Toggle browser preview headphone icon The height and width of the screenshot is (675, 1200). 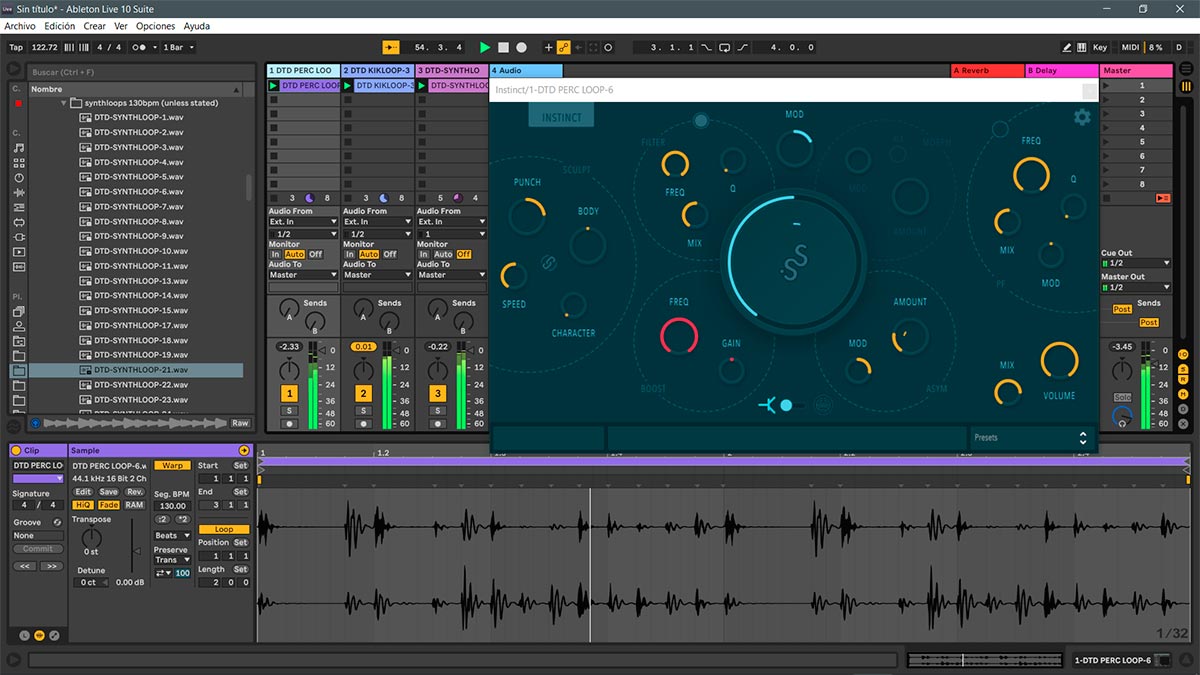coord(36,423)
